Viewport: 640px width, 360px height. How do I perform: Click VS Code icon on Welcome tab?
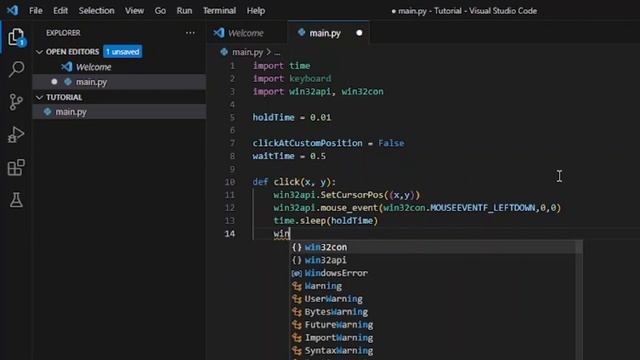pos(219,33)
